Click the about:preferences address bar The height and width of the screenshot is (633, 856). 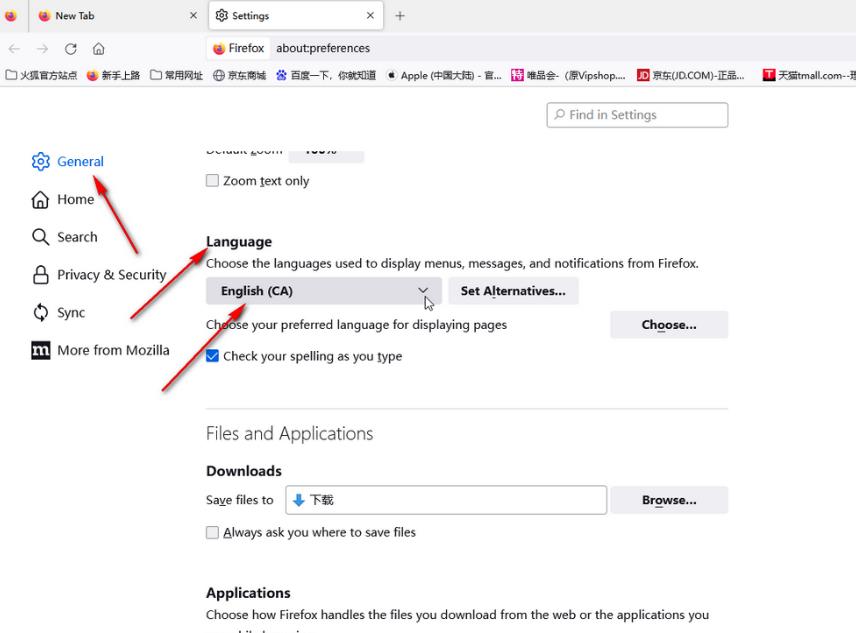tap(323, 49)
